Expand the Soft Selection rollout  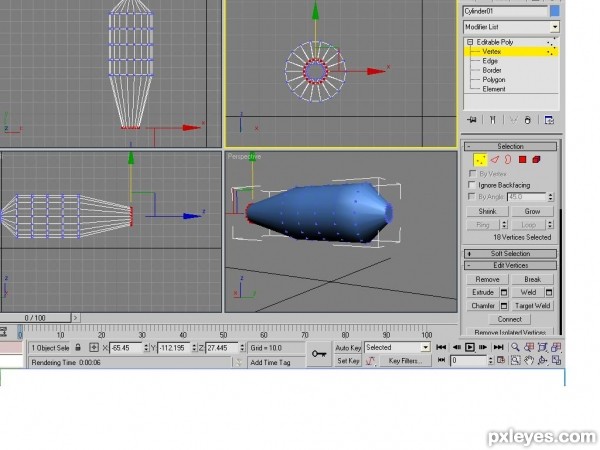point(510,253)
